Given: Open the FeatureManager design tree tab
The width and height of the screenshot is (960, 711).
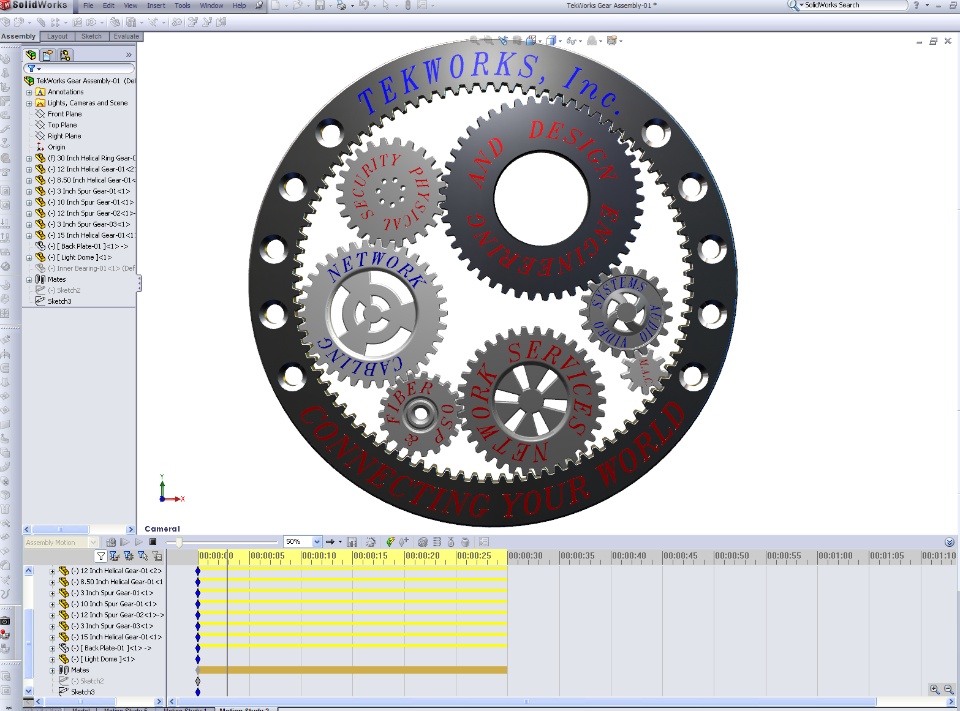Looking at the screenshot, I should click(x=31, y=55).
